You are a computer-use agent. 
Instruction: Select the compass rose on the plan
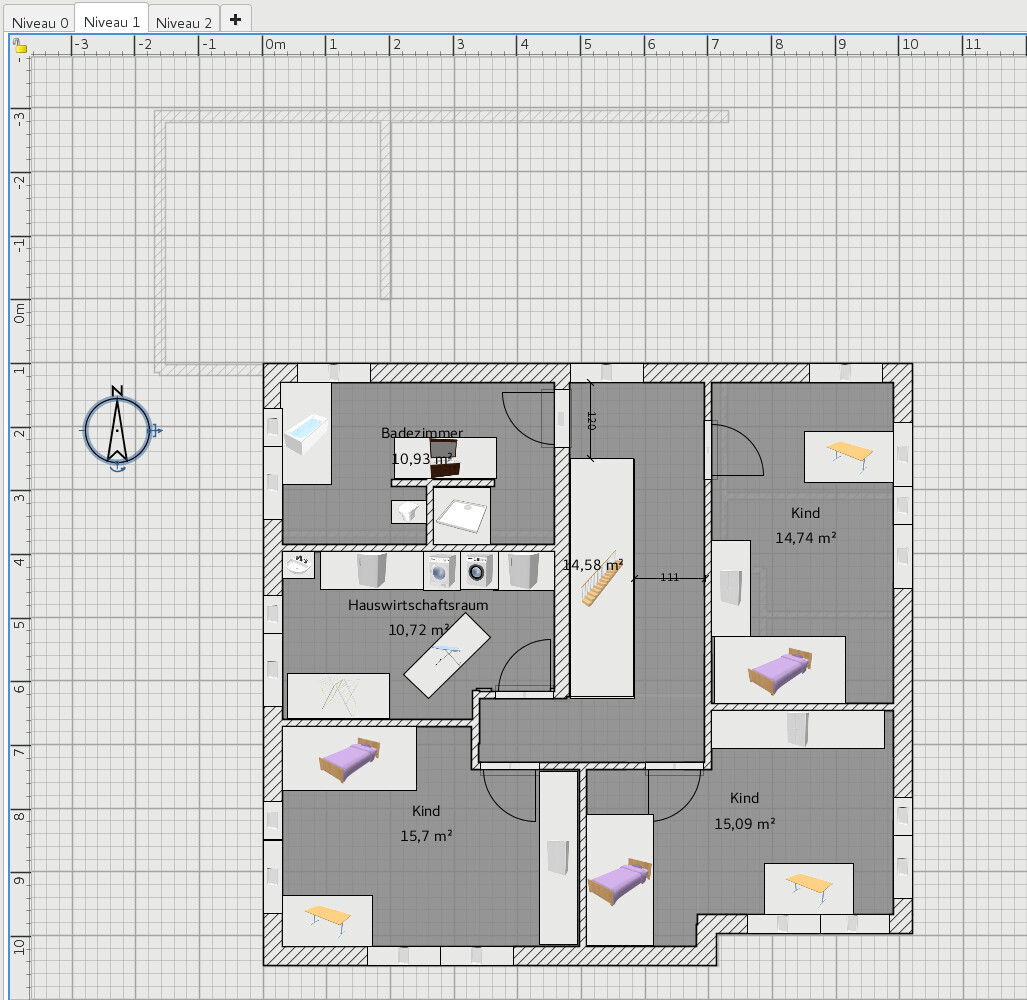tap(117, 430)
